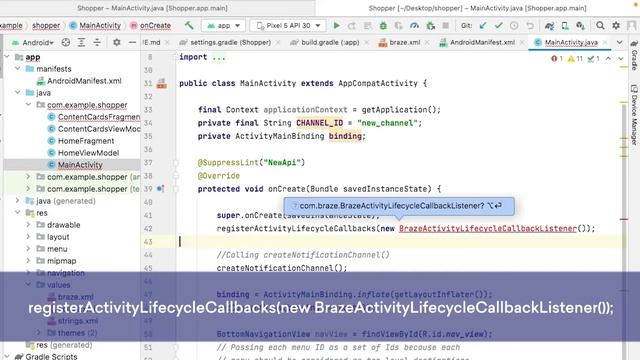Open the Device Manager toolbar icon
640x360 pixels.
pyautogui.click(x=565, y=26)
